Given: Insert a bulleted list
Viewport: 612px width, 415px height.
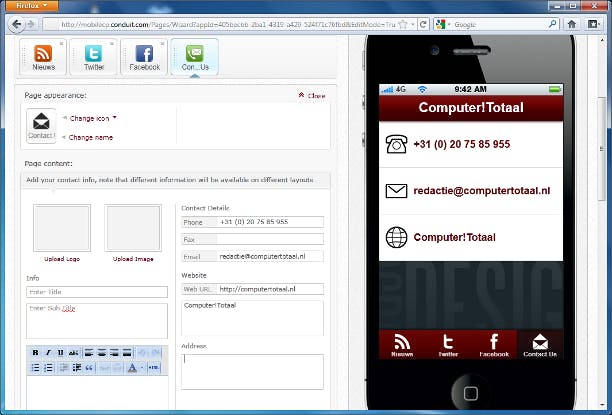Looking at the screenshot, I should (x=36, y=368).
